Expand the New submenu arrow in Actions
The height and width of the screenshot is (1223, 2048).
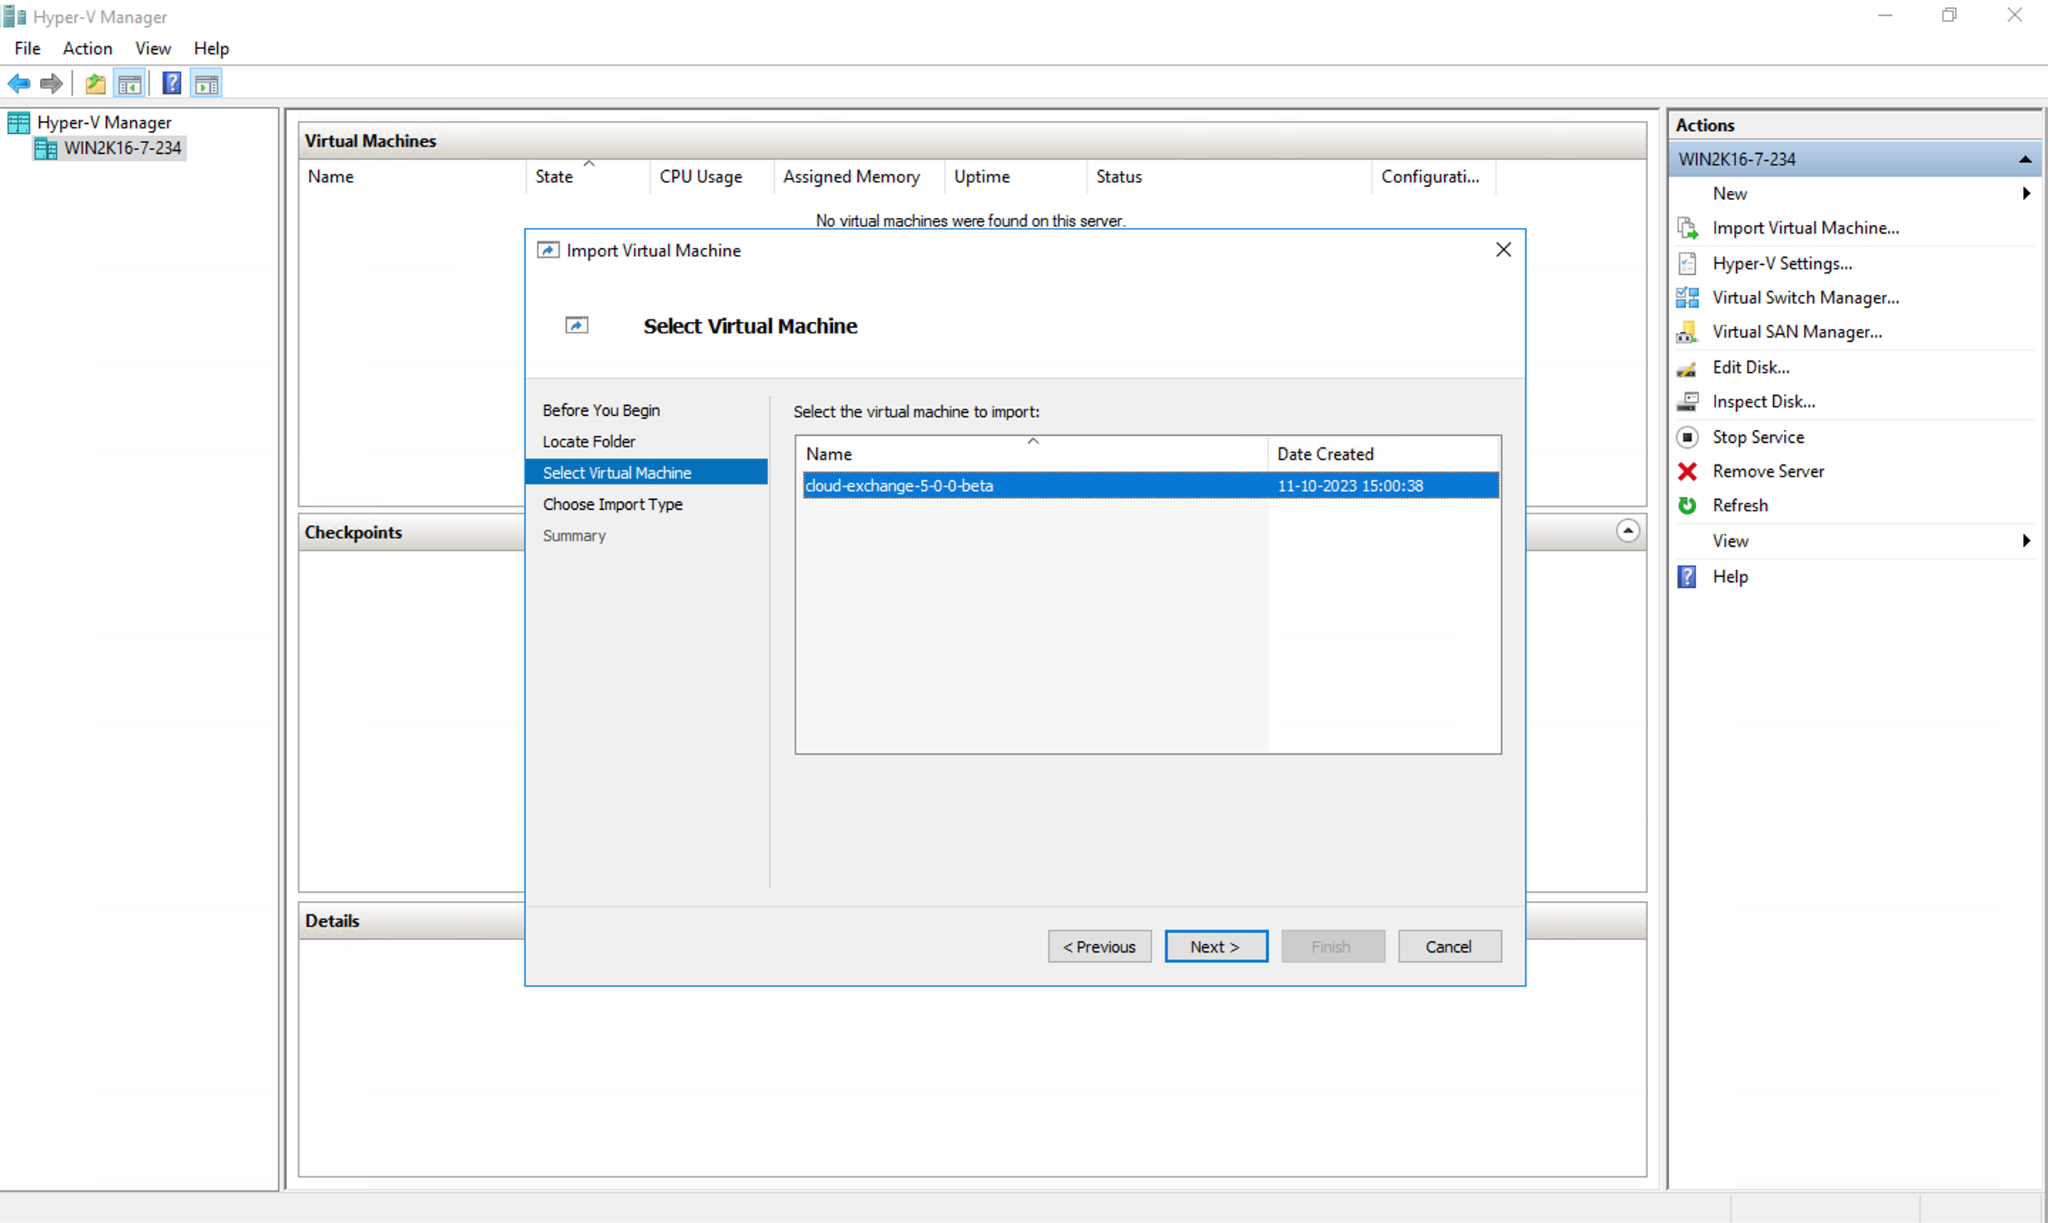[2026, 193]
